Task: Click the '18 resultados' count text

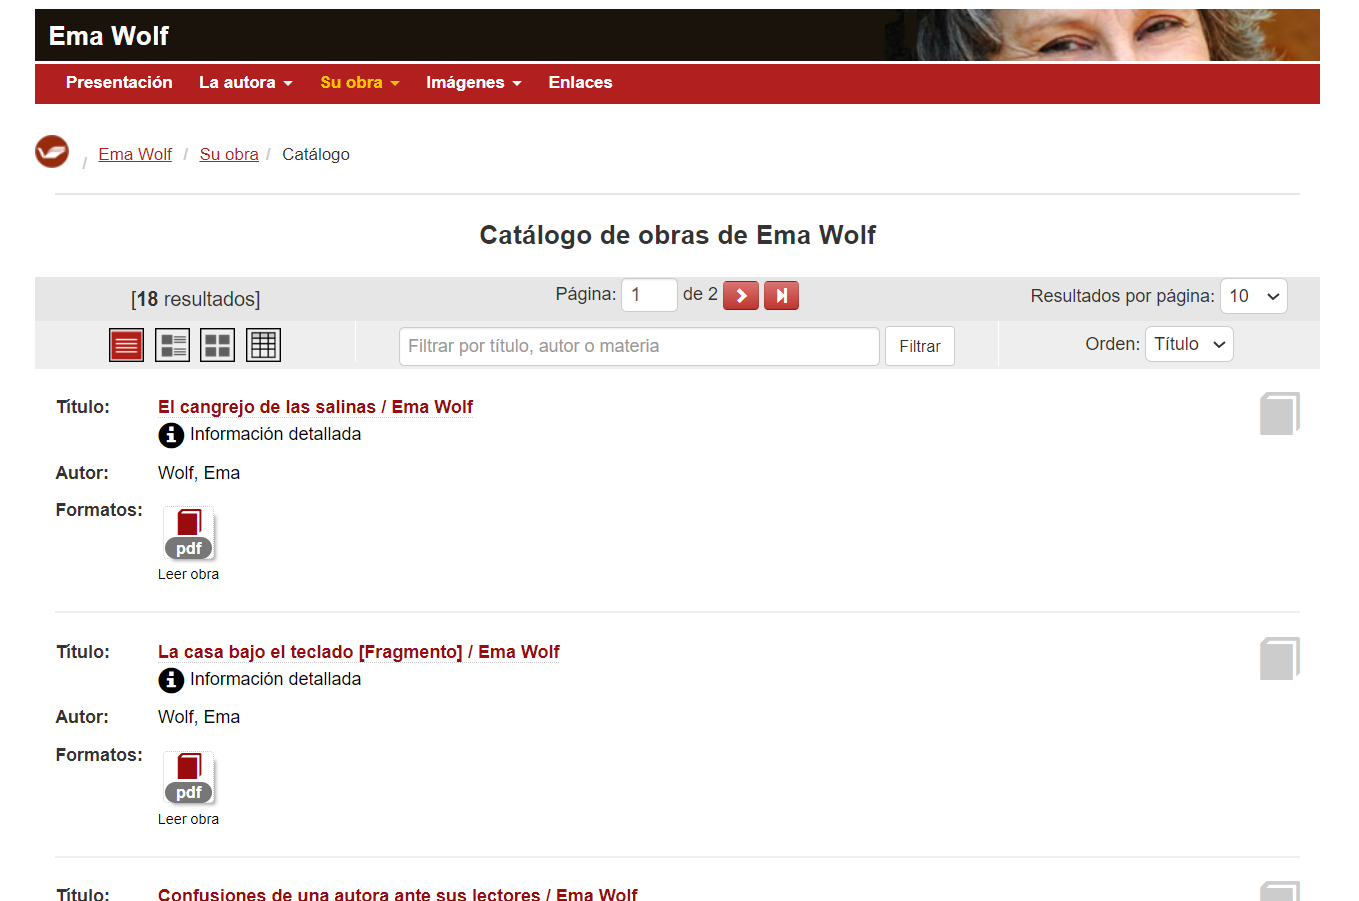Action: point(196,299)
